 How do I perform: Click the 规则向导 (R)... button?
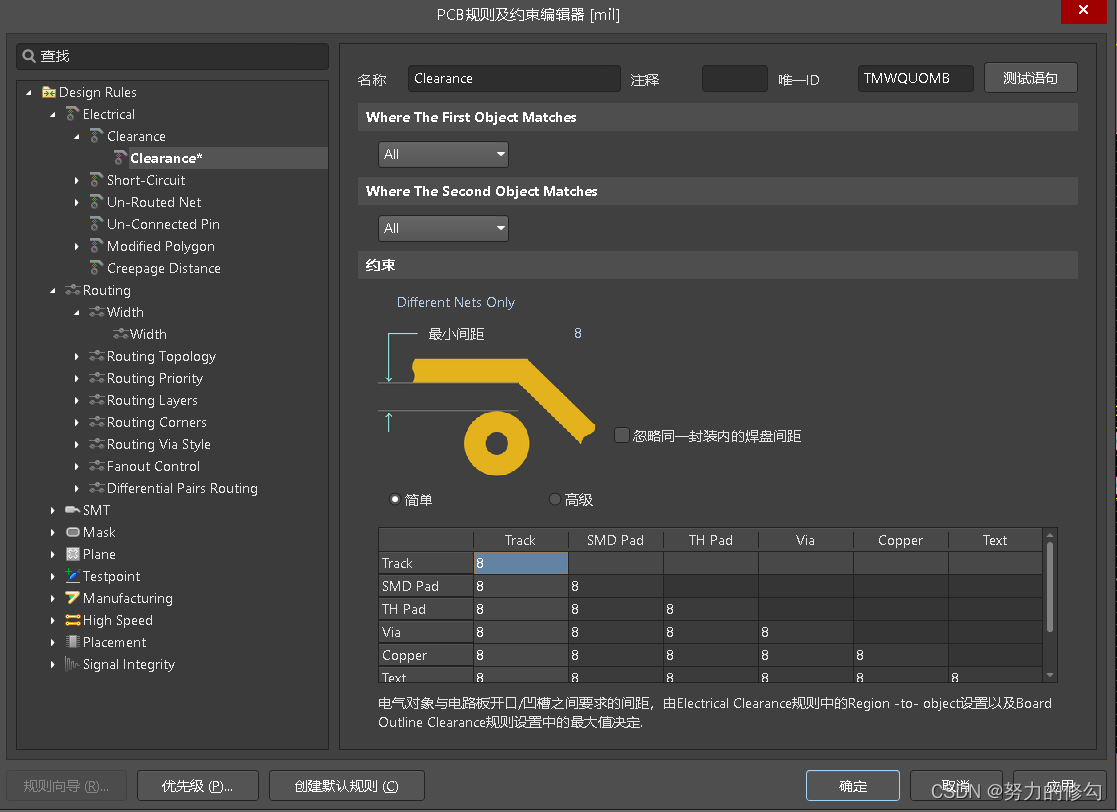click(66, 786)
